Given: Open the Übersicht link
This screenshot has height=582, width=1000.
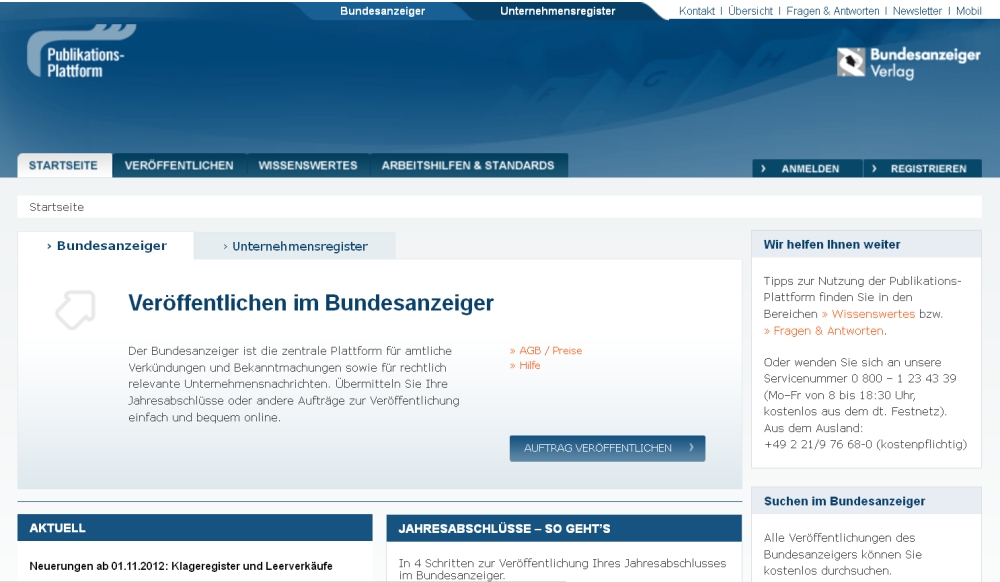Looking at the screenshot, I should tap(750, 11).
